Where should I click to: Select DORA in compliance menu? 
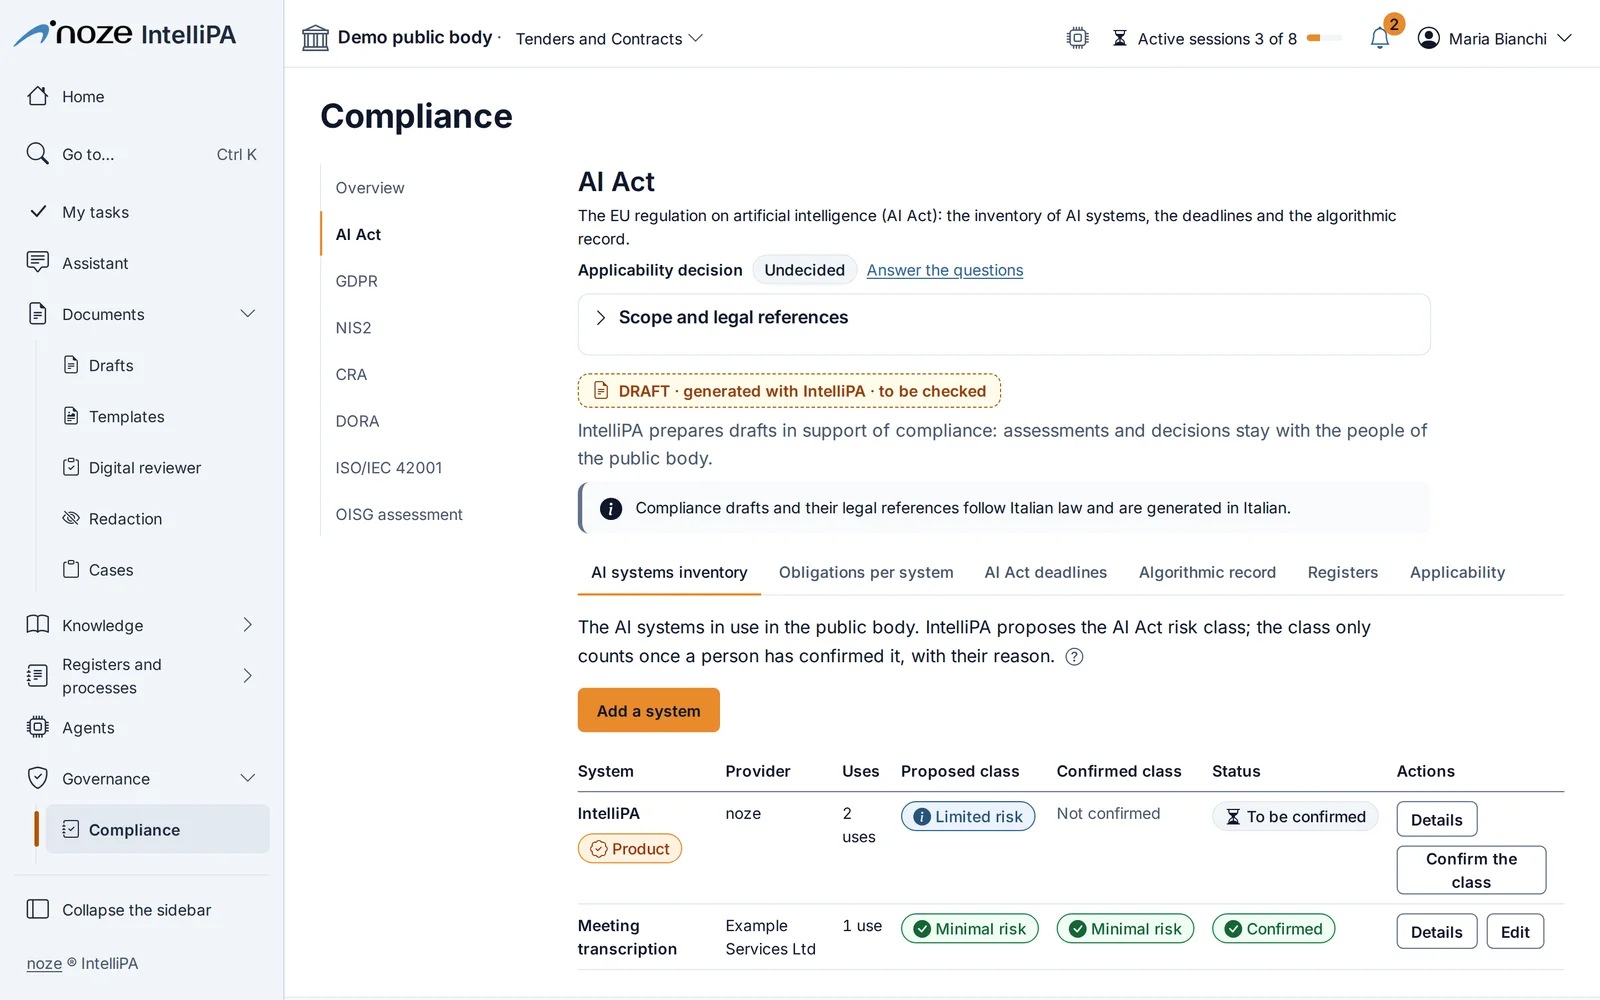coord(358,421)
